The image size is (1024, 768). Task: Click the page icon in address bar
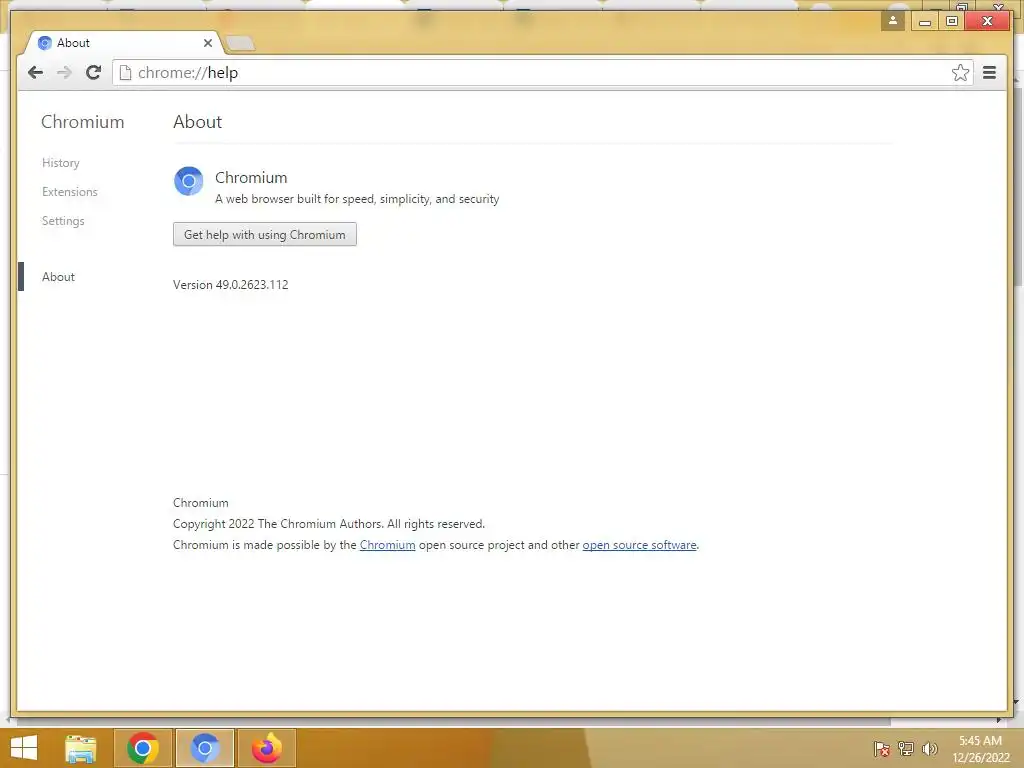coord(125,72)
